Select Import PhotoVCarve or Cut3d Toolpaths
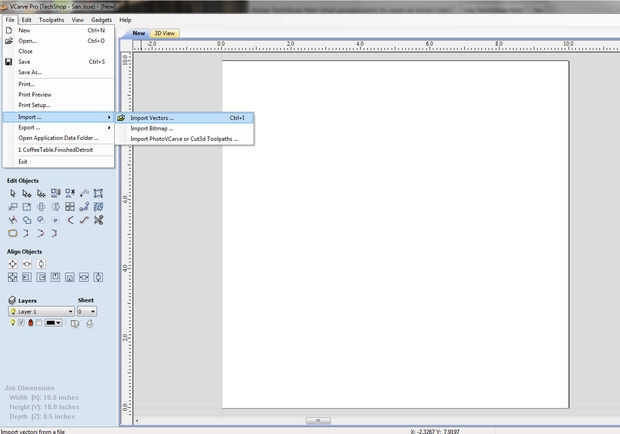This screenshot has height=434, width=620. point(185,139)
